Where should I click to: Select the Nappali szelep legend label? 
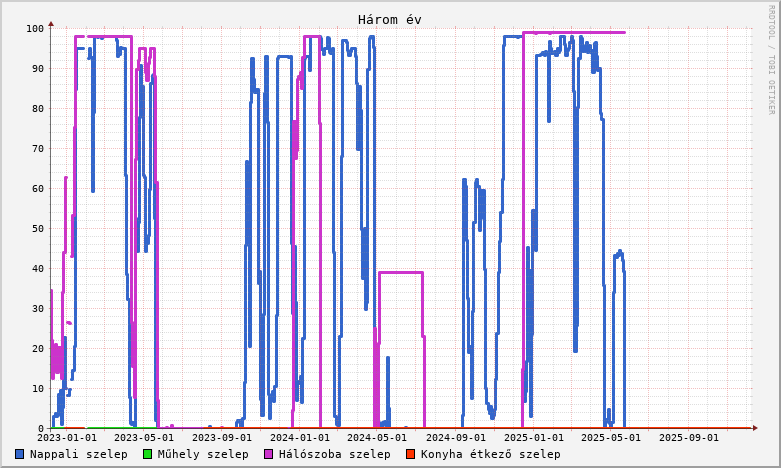tap(78, 454)
